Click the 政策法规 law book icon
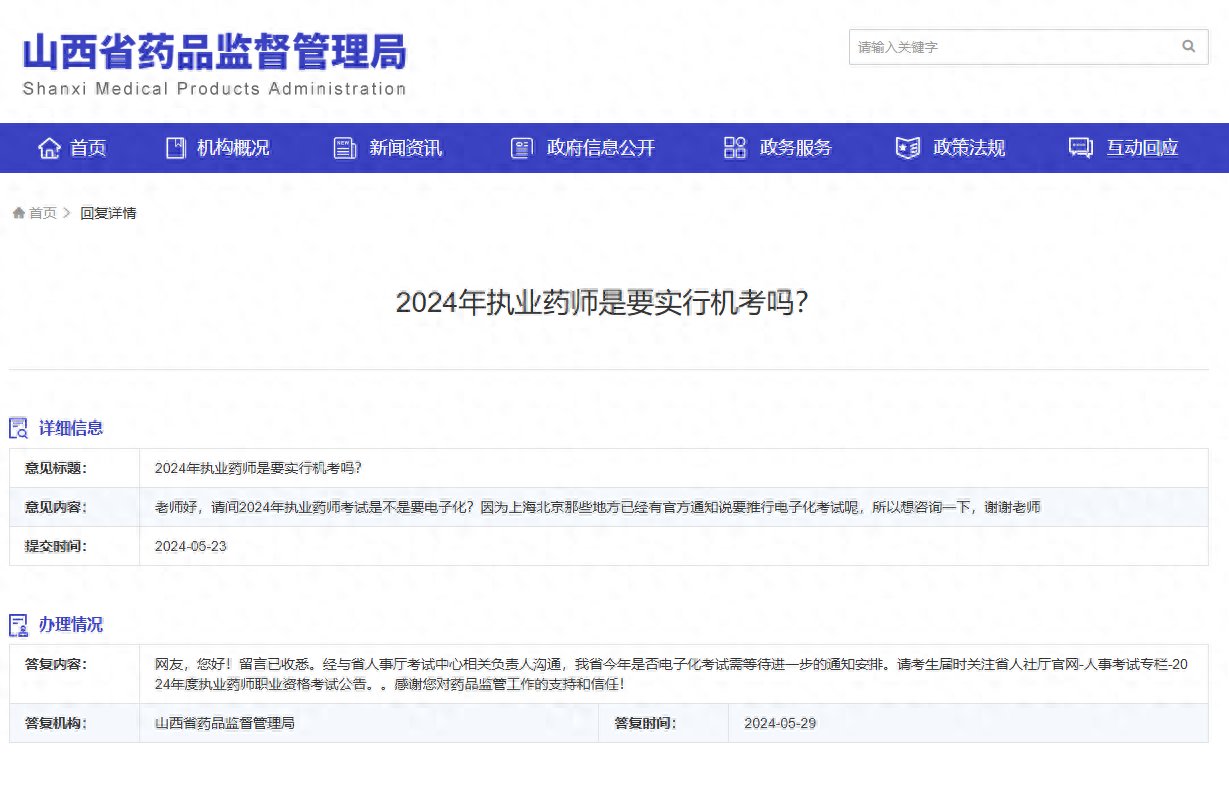 pos(908,148)
